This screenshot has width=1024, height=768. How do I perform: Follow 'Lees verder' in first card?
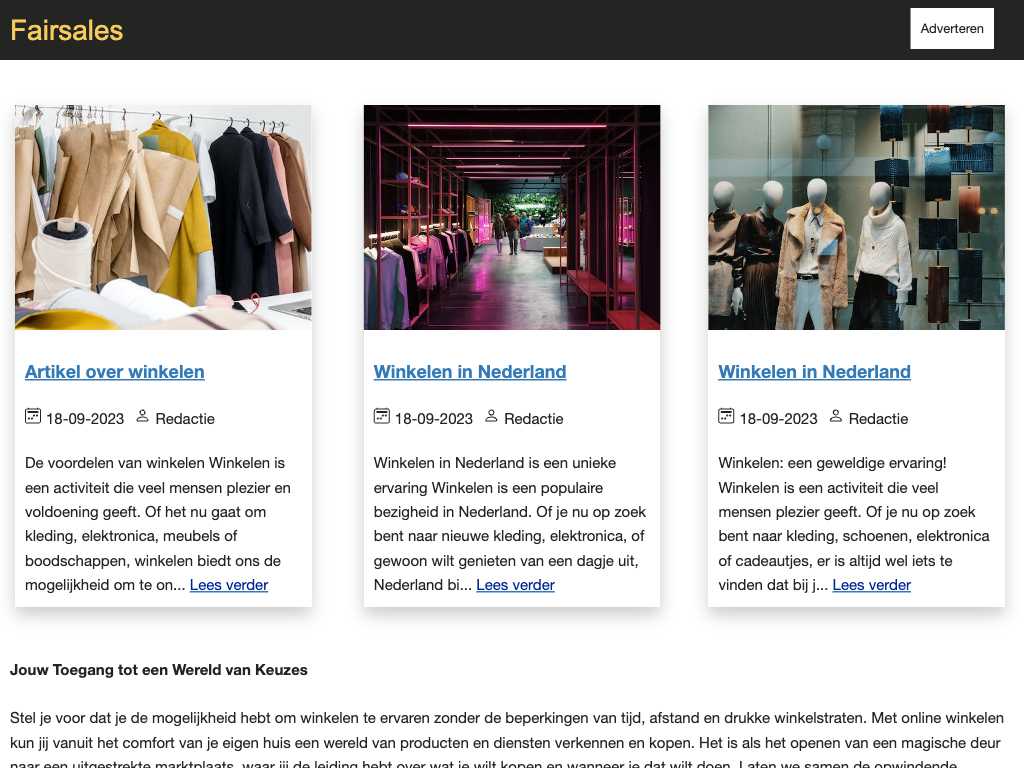coord(229,585)
